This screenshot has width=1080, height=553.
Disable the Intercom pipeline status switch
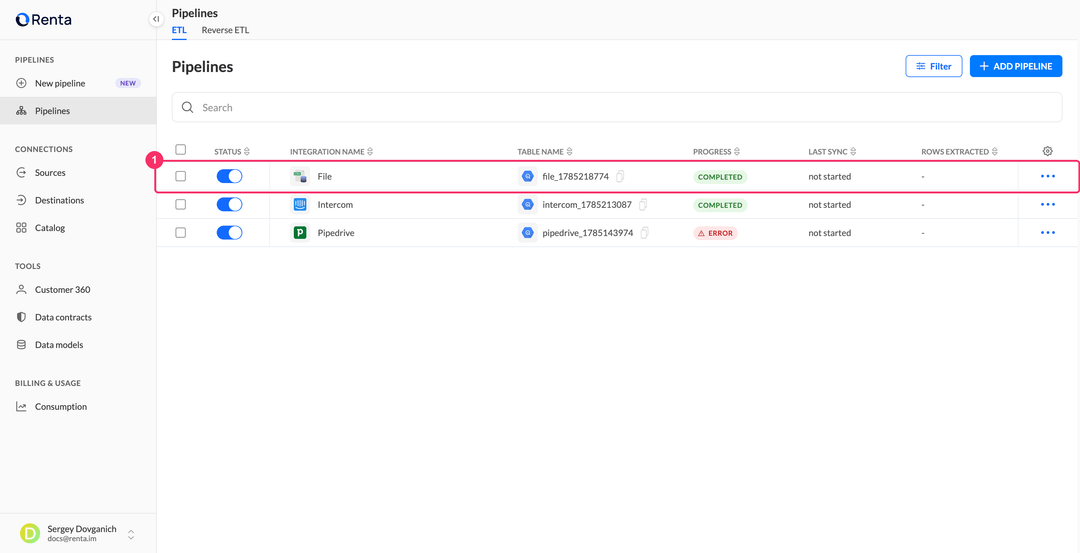point(229,205)
